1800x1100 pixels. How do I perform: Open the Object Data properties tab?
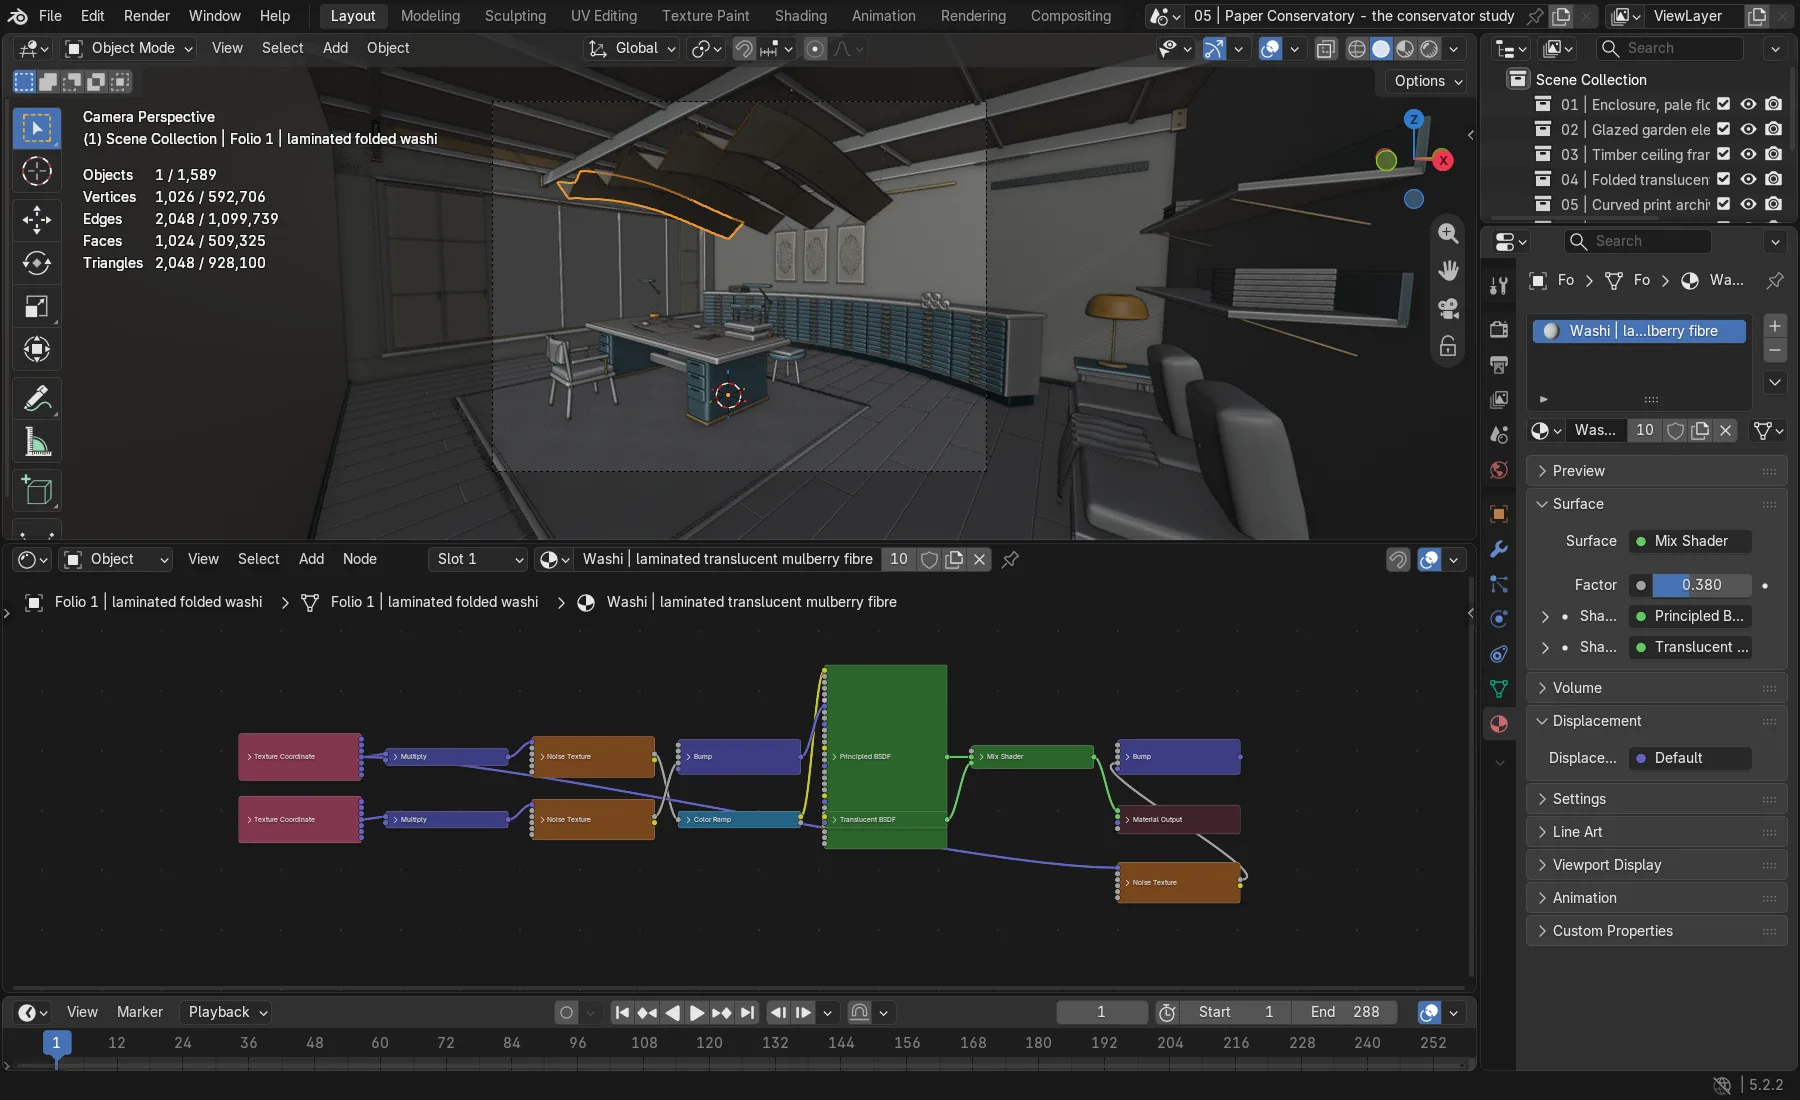pos(1499,689)
